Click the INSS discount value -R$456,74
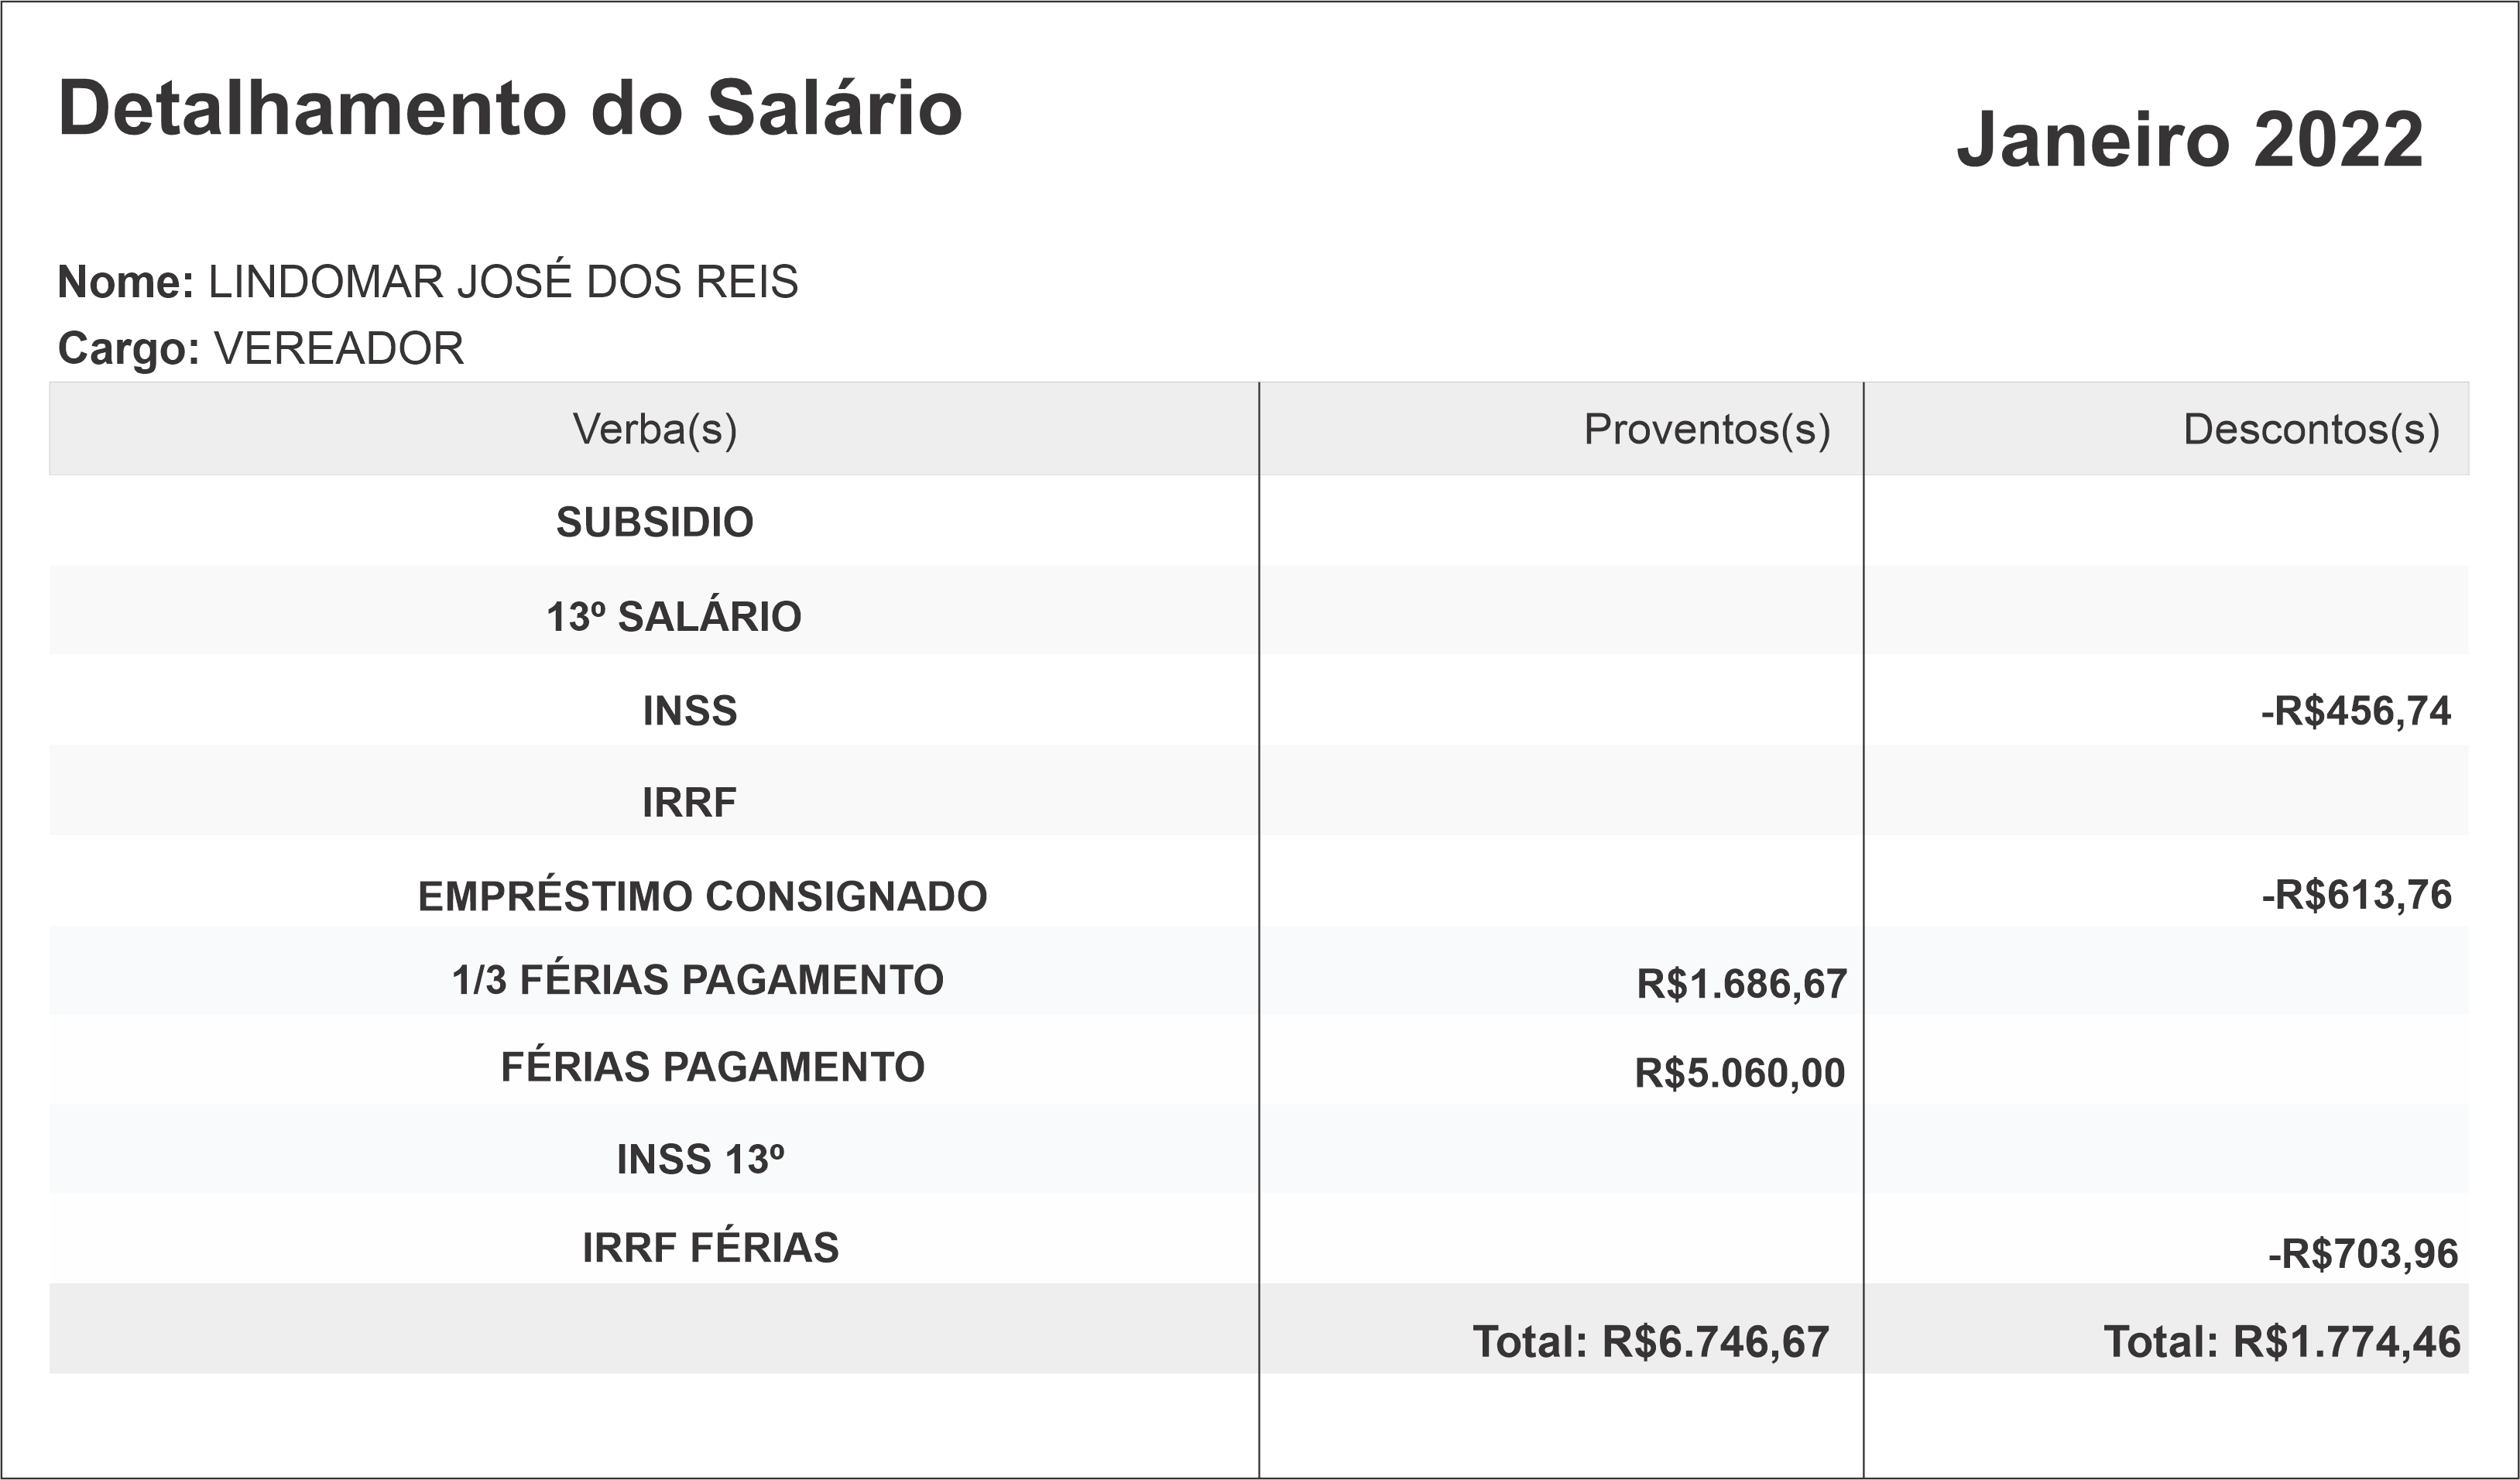This screenshot has width=2520, height=1480. [2356, 711]
